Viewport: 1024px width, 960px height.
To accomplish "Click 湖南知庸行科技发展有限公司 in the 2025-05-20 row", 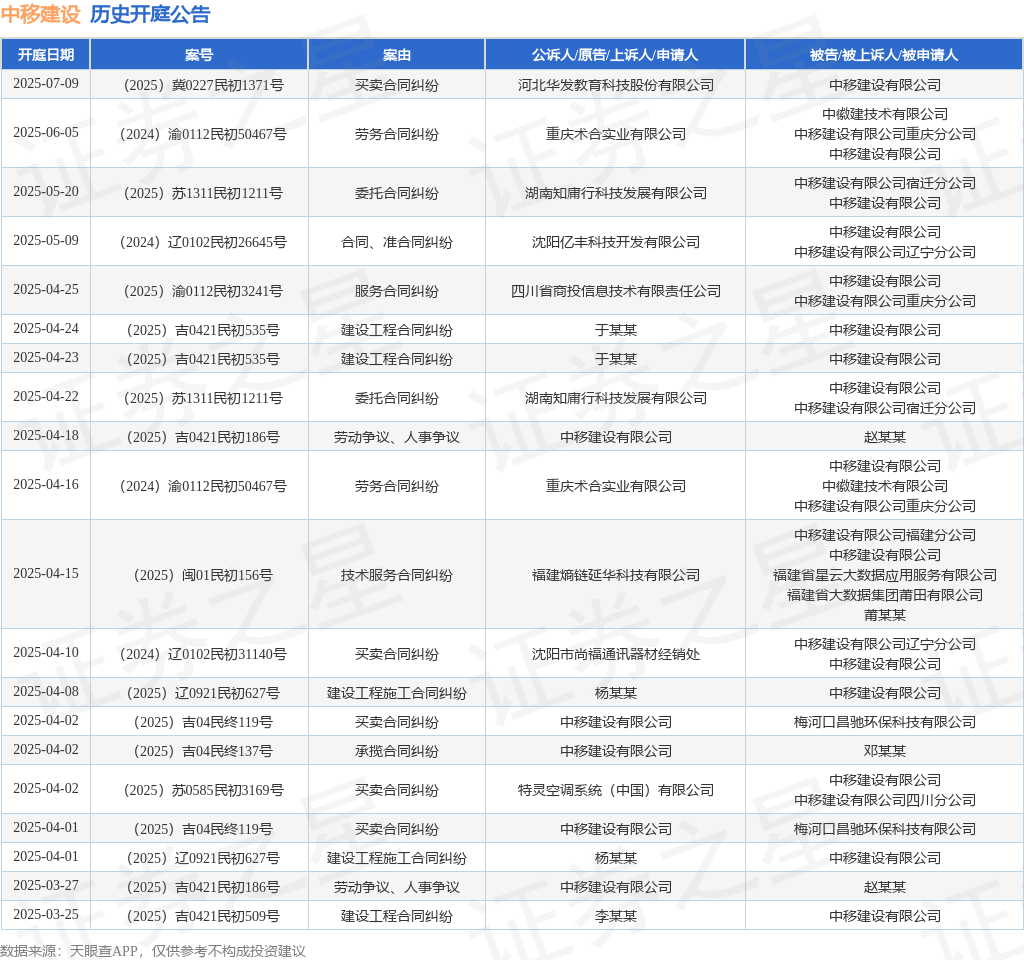I will point(616,193).
